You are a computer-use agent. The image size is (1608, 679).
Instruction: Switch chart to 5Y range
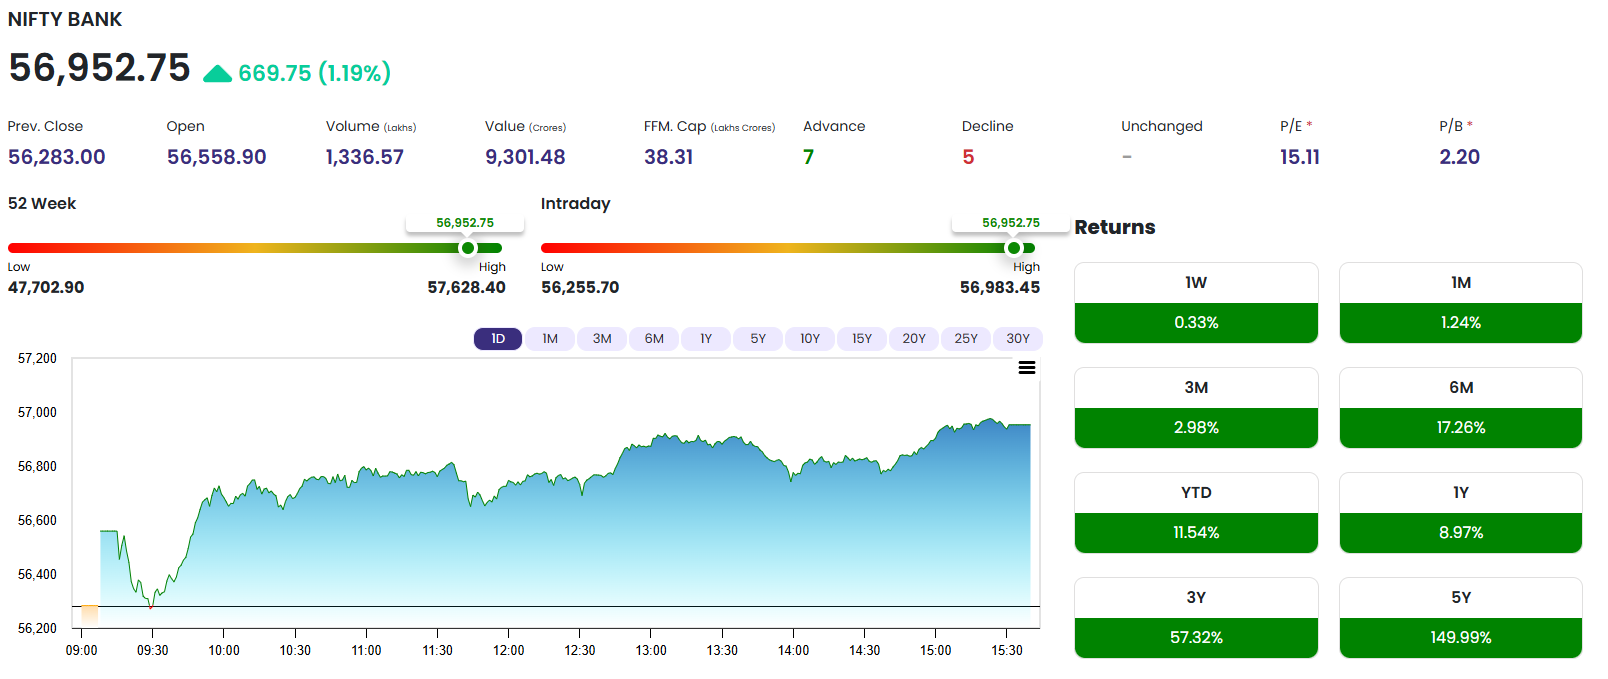pos(758,339)
